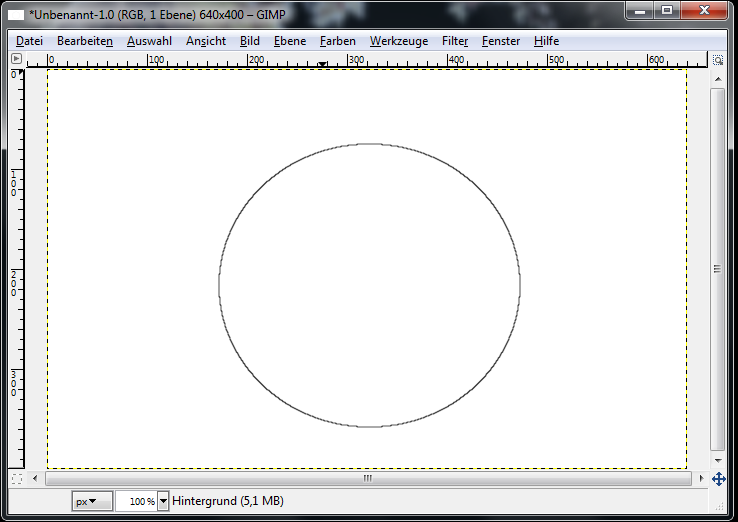Open the Filter menu

[x=455, y=41]
